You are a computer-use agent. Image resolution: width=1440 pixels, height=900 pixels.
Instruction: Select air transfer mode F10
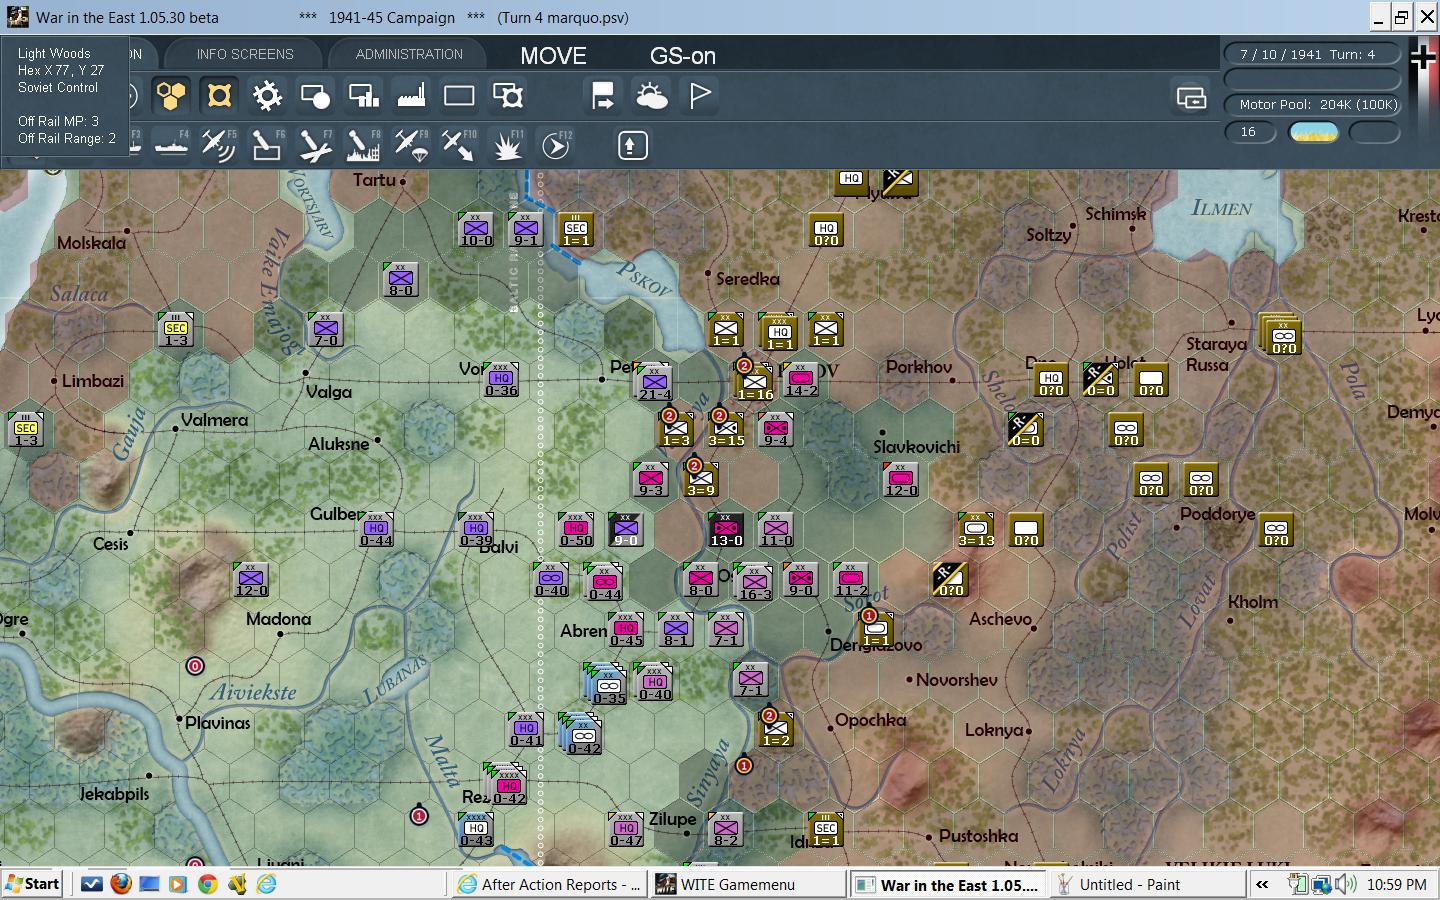click(x=459, y=146)
